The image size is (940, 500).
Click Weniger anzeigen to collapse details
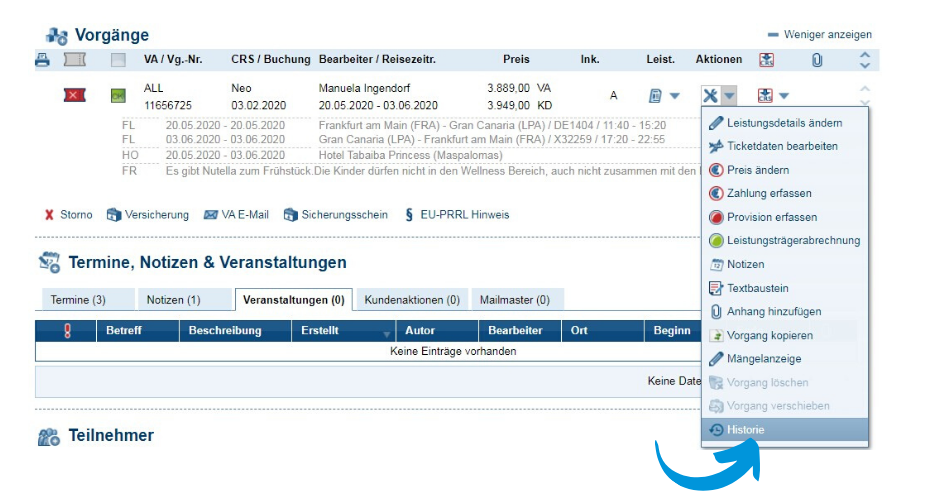click(819, 34)
